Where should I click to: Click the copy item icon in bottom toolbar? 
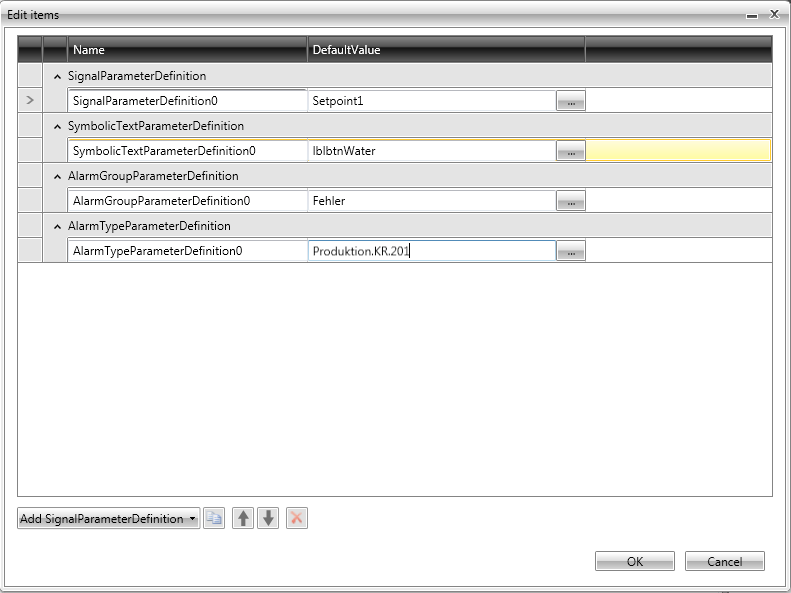pos(214,518)
